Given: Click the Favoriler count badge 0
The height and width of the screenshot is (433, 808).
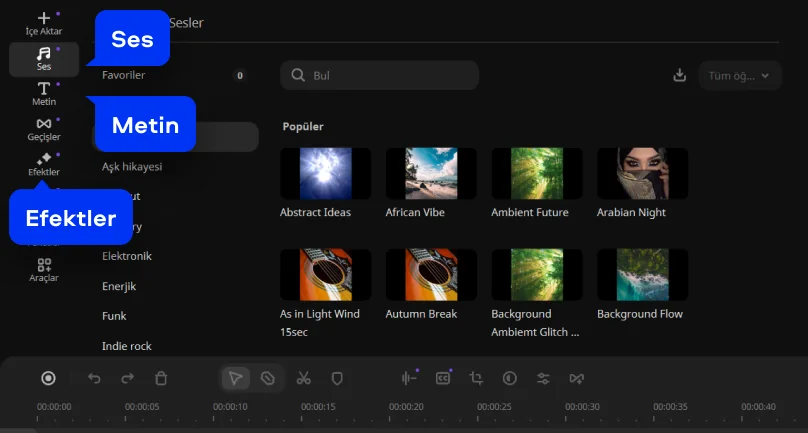Looking at the screenshot, I should pyautogui.click(x=240, y=76).
